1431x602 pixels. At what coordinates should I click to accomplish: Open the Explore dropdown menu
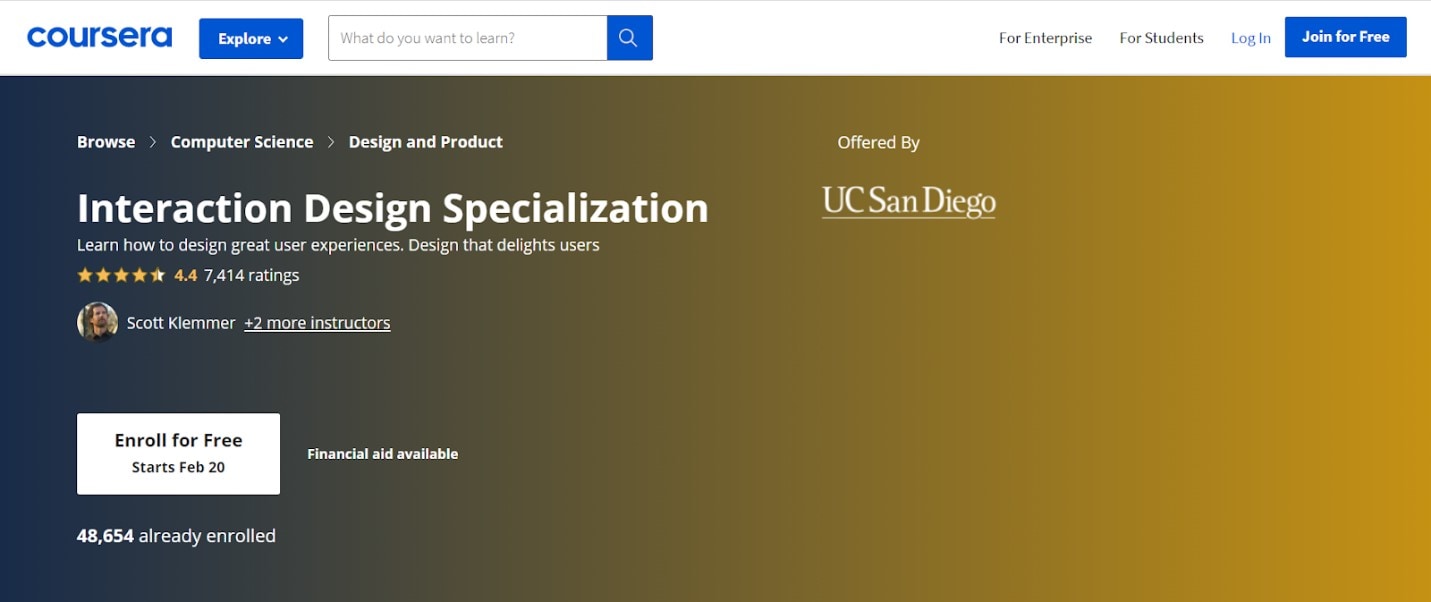[251, 39]
